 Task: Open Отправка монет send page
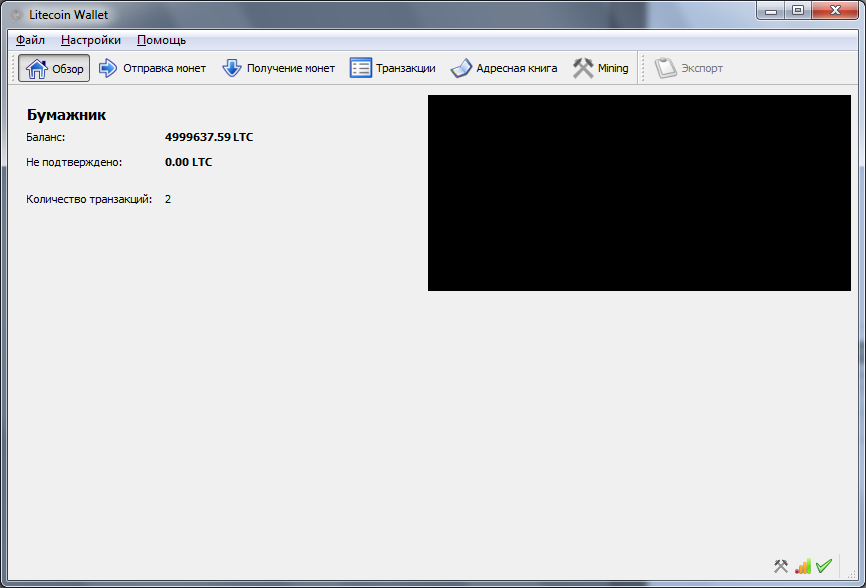coord(152,68)
